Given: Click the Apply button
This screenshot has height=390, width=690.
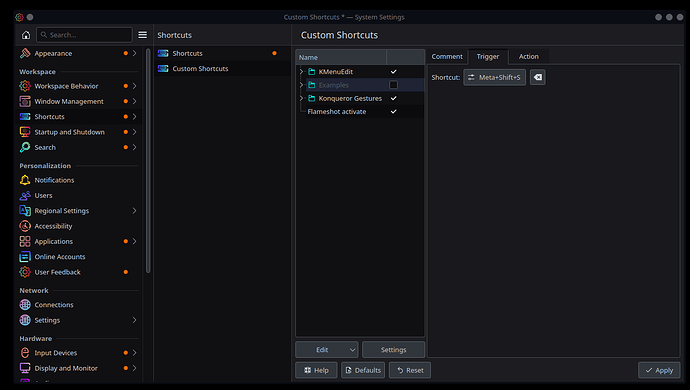Looking at the screenshot, I should pyautogui.click(x=659, y=370).
